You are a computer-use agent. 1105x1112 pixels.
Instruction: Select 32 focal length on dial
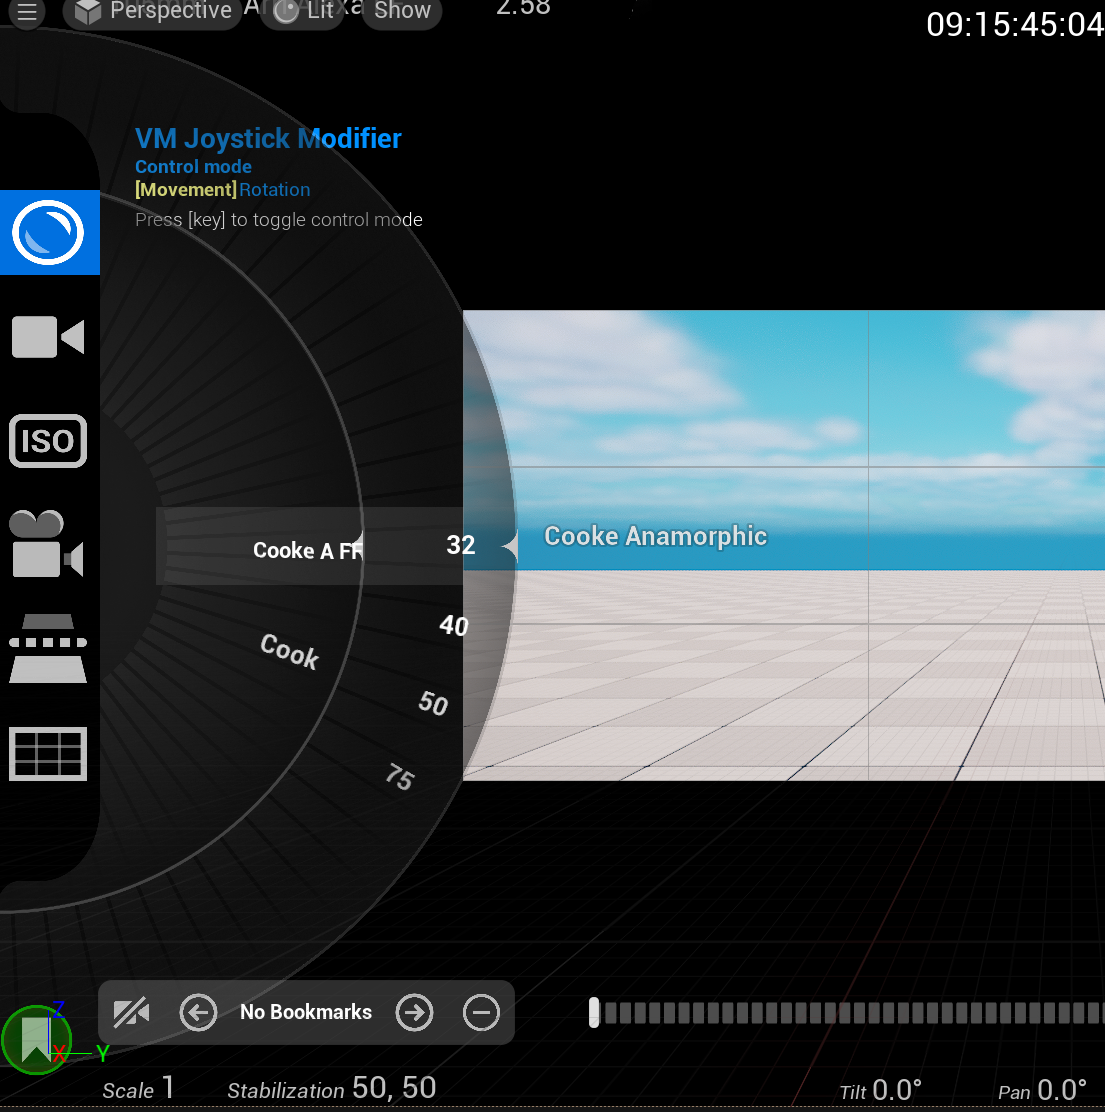click(x=461, y=545)
